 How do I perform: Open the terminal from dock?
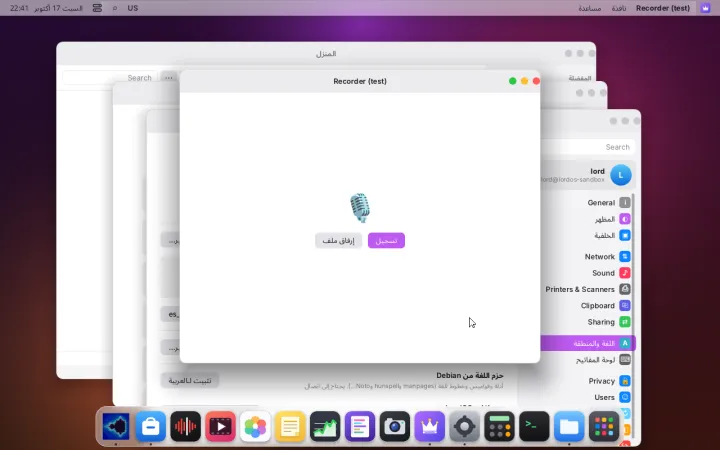(534, 427)
